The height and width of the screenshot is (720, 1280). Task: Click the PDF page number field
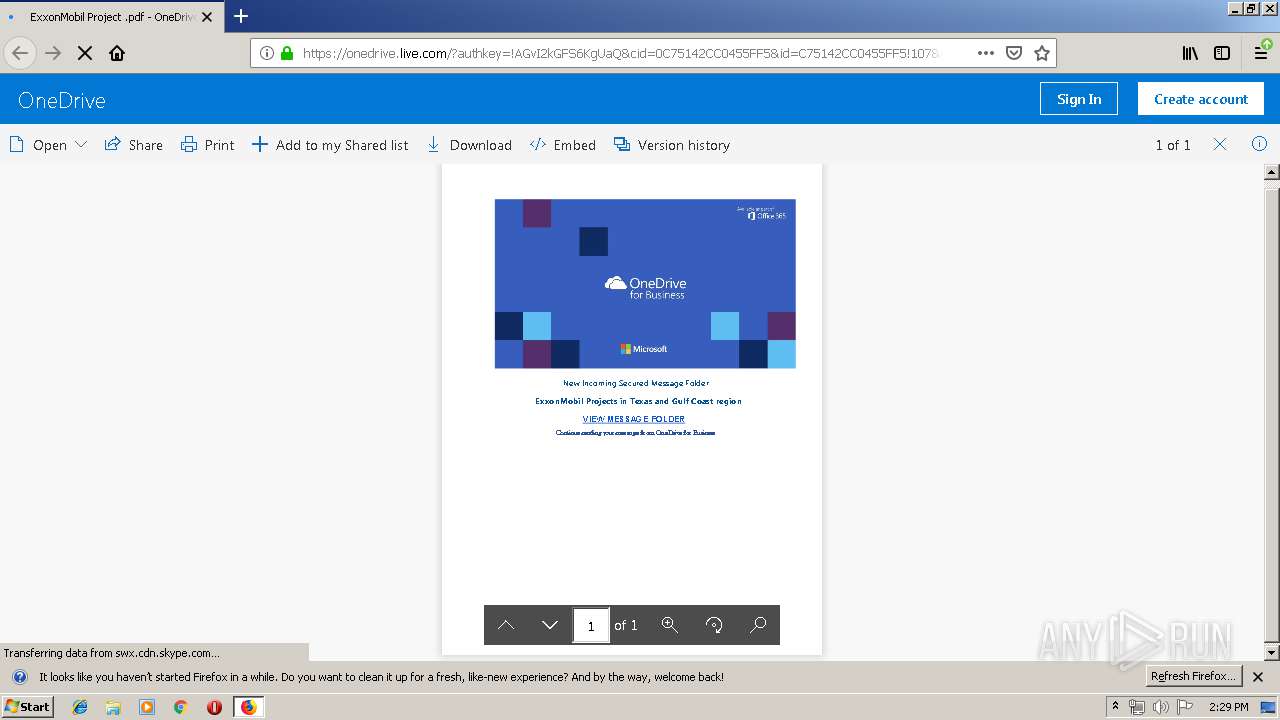click(591, 625)
